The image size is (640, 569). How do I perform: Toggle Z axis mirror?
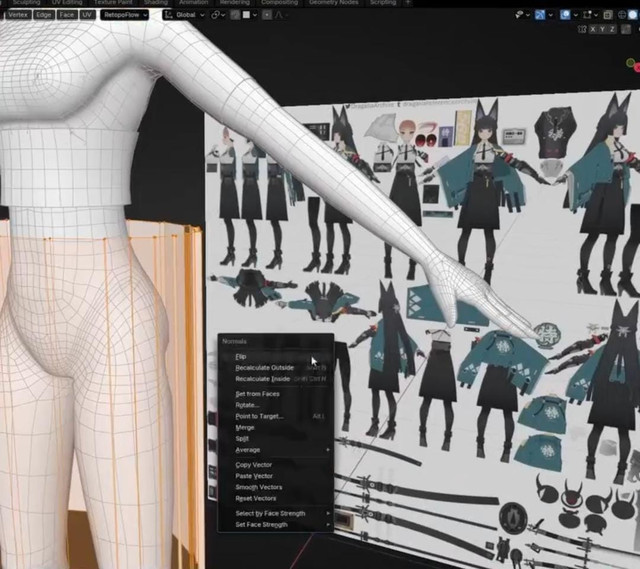[612, 29]
